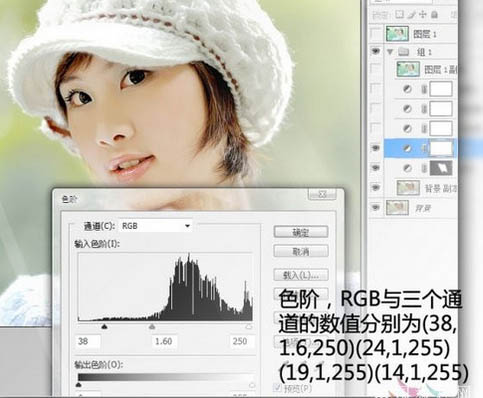Click adjustment icon of dark-masked layer
483x398 pixels.
pyautogui.click(x=407, y=168)
